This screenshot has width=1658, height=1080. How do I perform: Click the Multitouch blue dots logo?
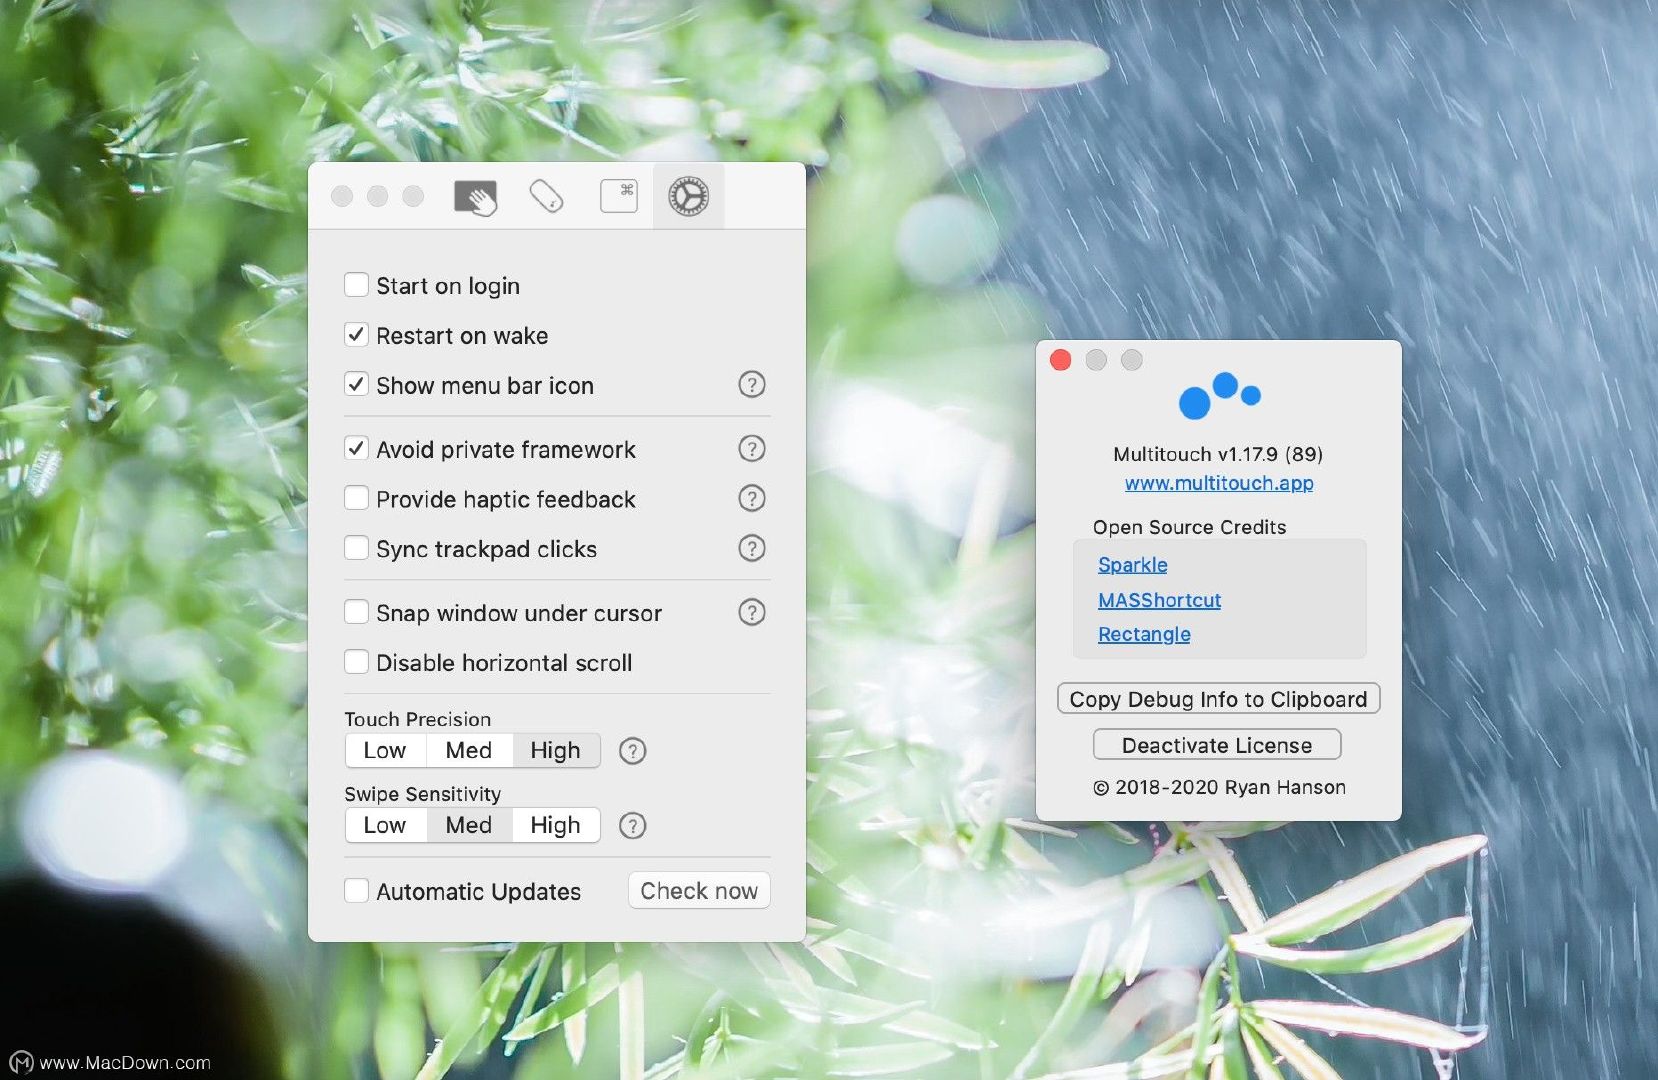pyautogui.click(x=1219, y=395)
